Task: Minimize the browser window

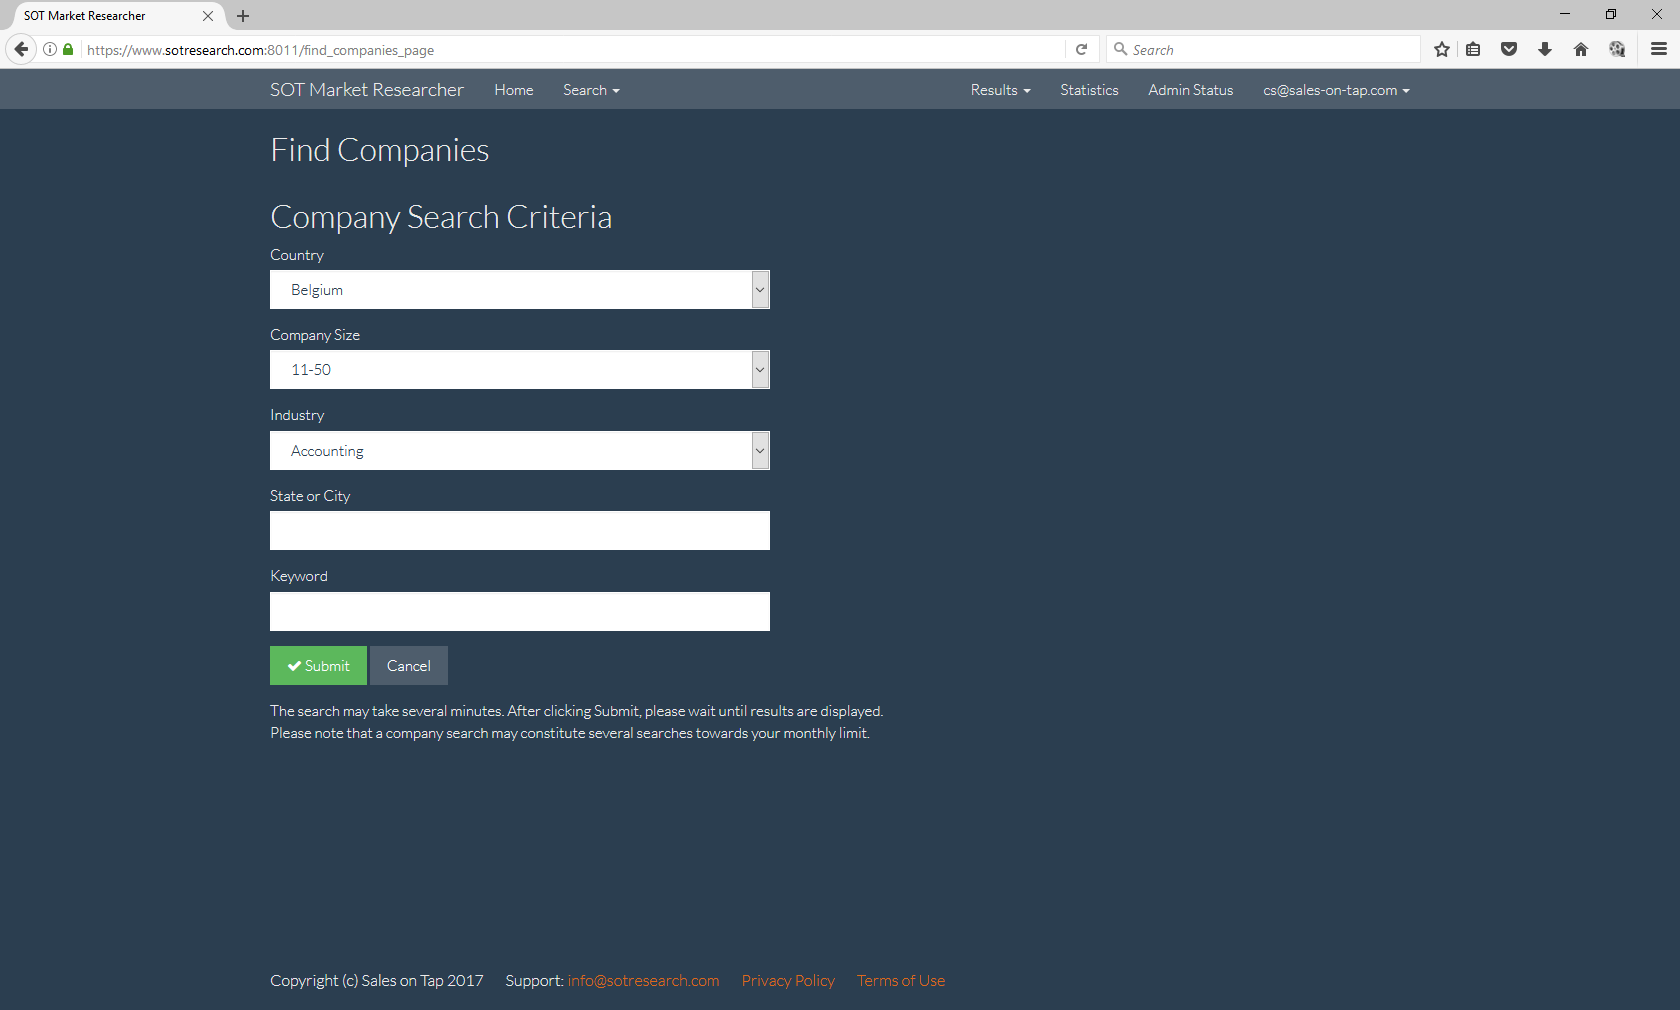Action: coord(1565,14)
